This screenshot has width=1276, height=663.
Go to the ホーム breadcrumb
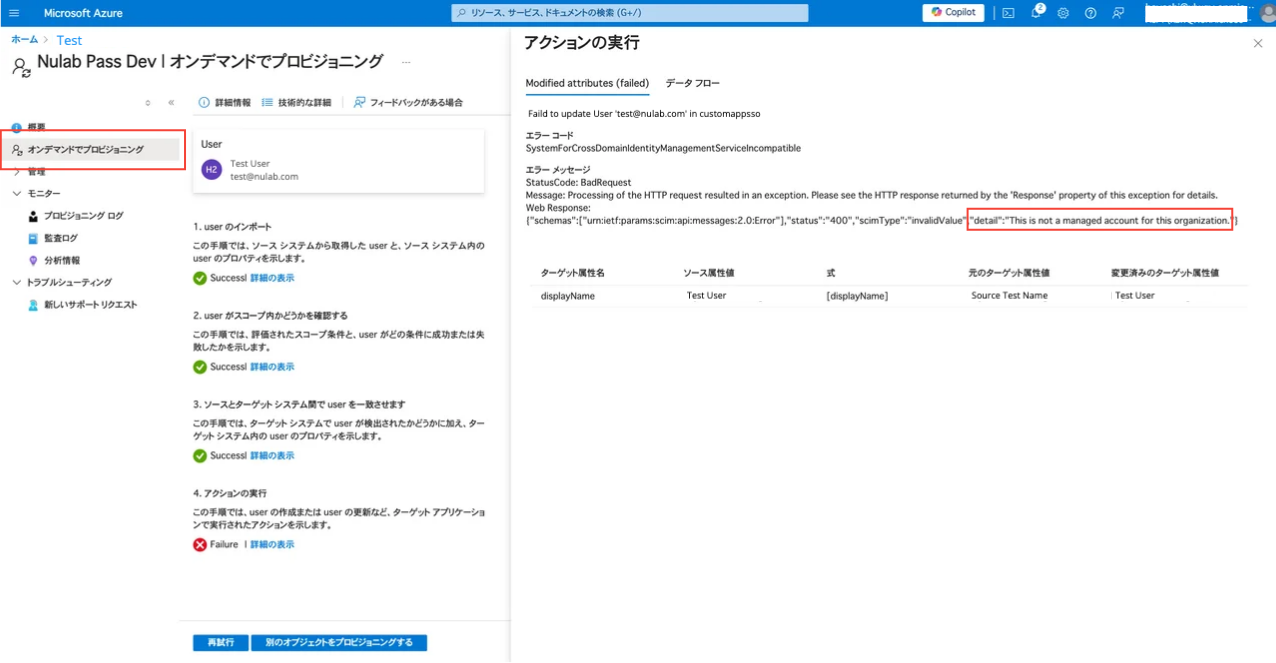point(24,40)
